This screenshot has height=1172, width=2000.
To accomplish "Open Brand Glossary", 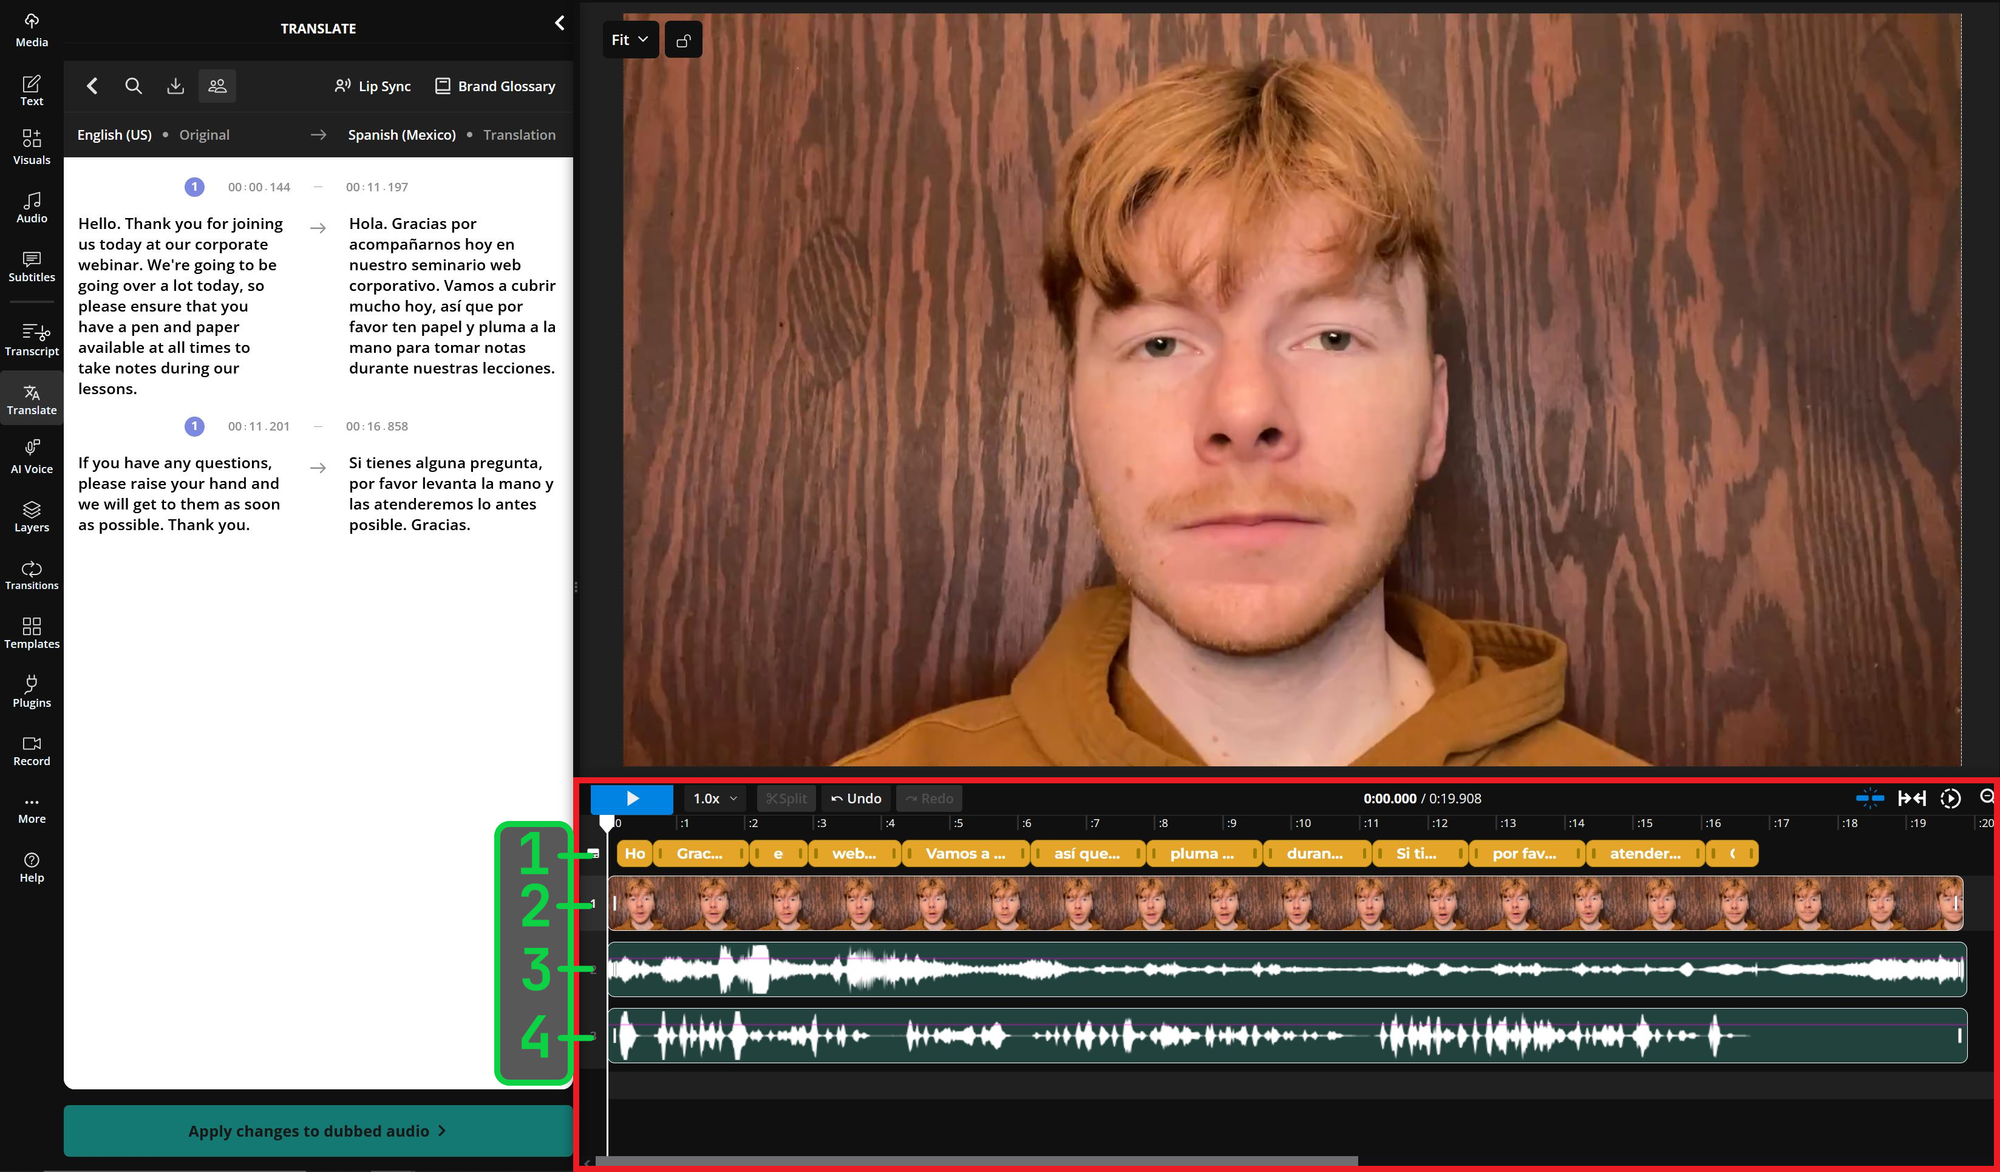I will [495, 86].
